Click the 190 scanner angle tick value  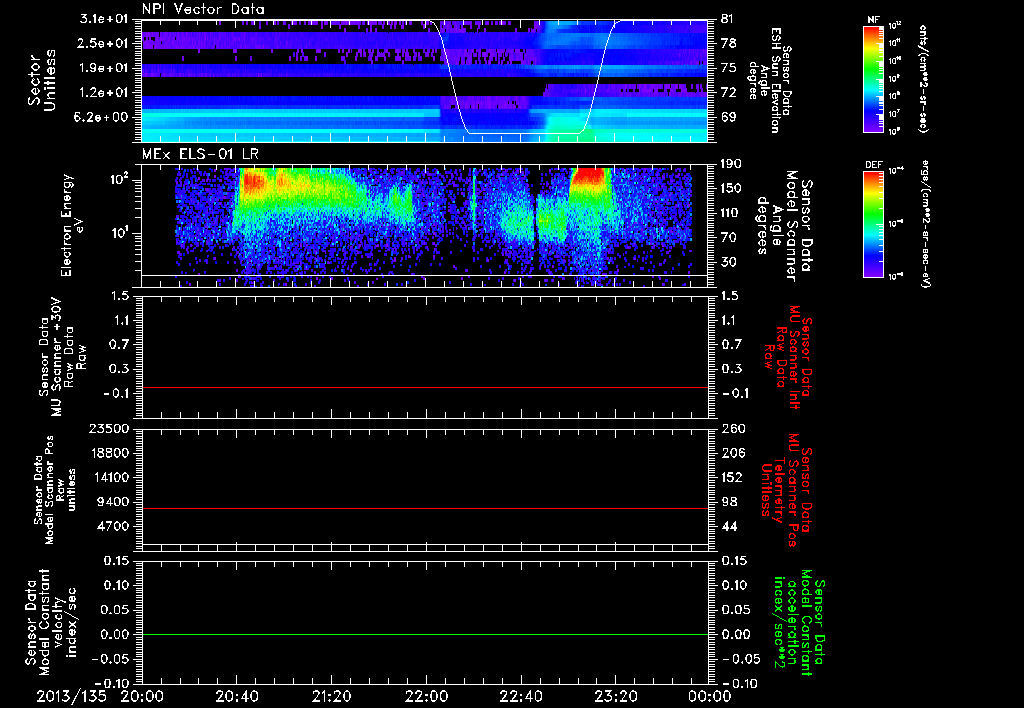(732, 164)
